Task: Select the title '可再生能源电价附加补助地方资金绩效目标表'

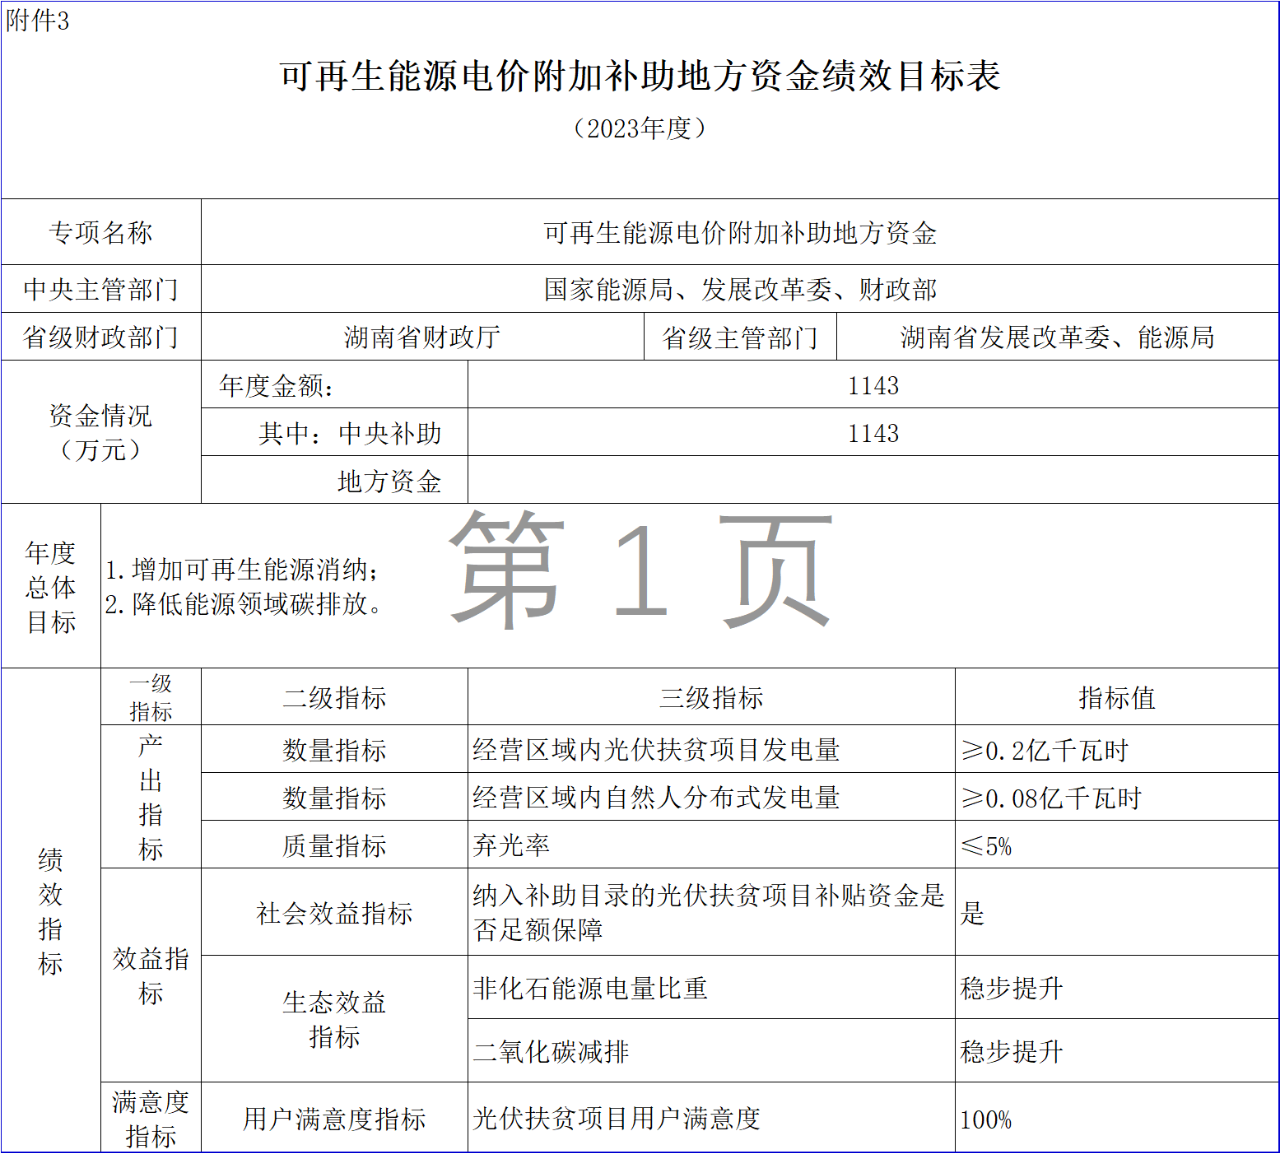Action: point(640,76)
